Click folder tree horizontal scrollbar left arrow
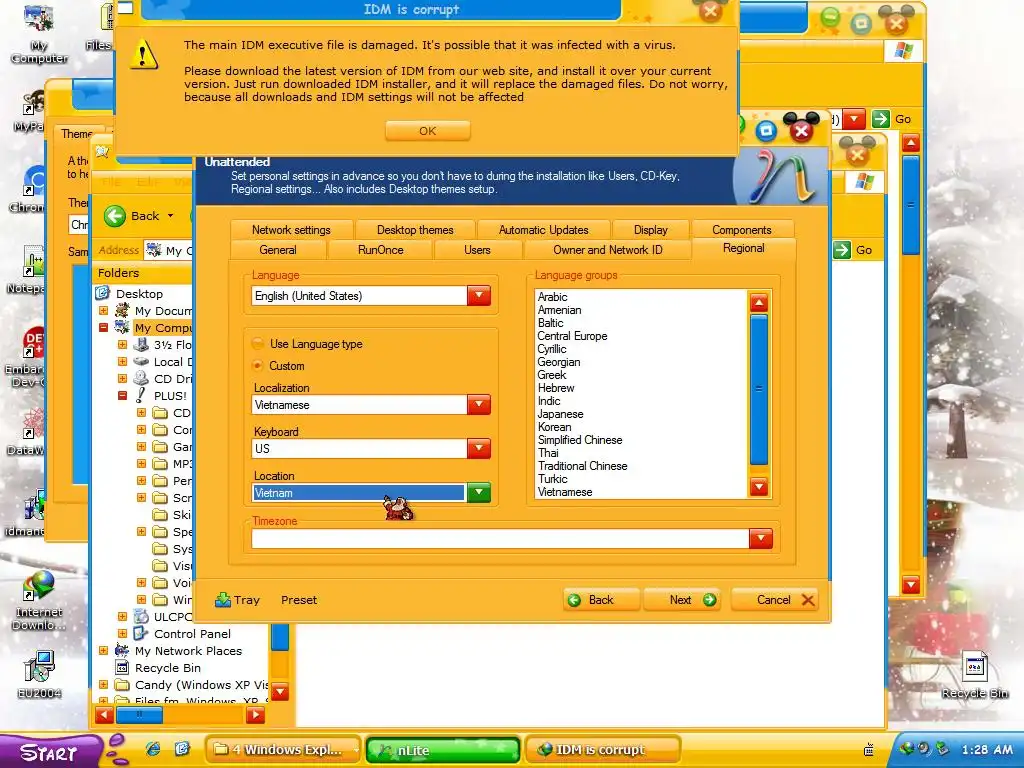This screenshot has width=1024, height=768. point(104,715)
